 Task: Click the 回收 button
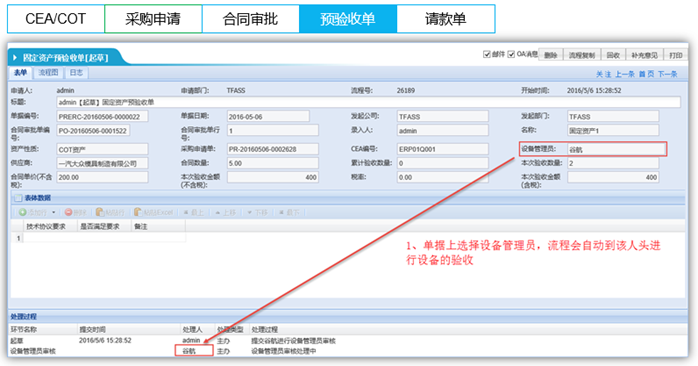pyautogui.click(x=613, y=55)
